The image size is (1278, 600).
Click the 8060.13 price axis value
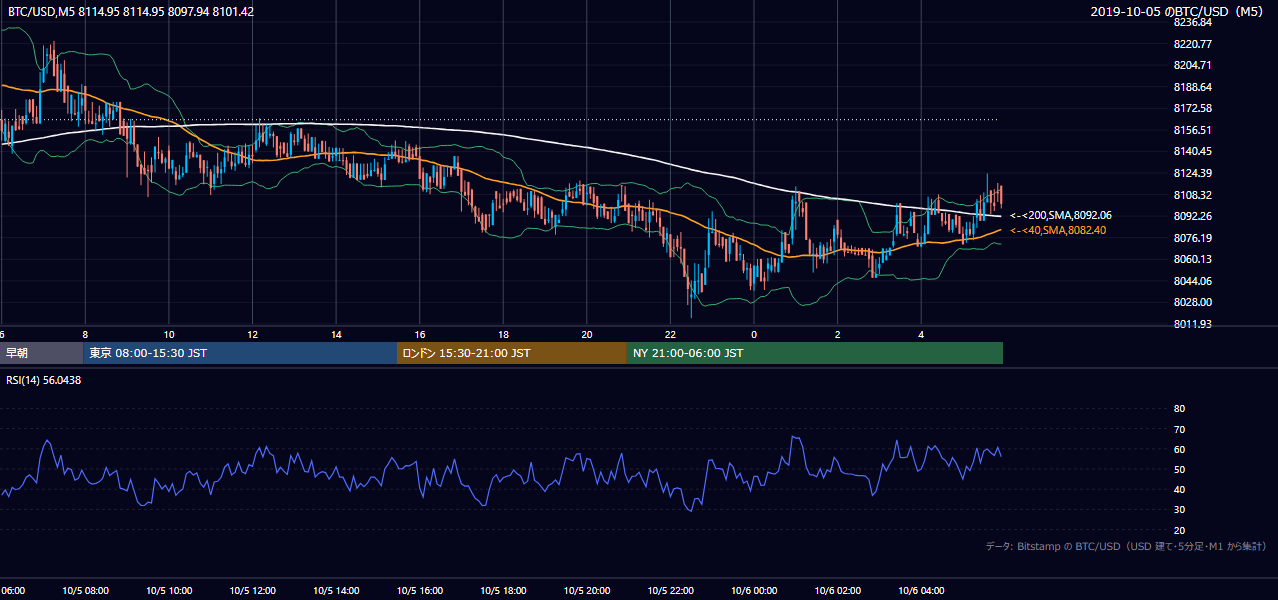pos(1192,259)
